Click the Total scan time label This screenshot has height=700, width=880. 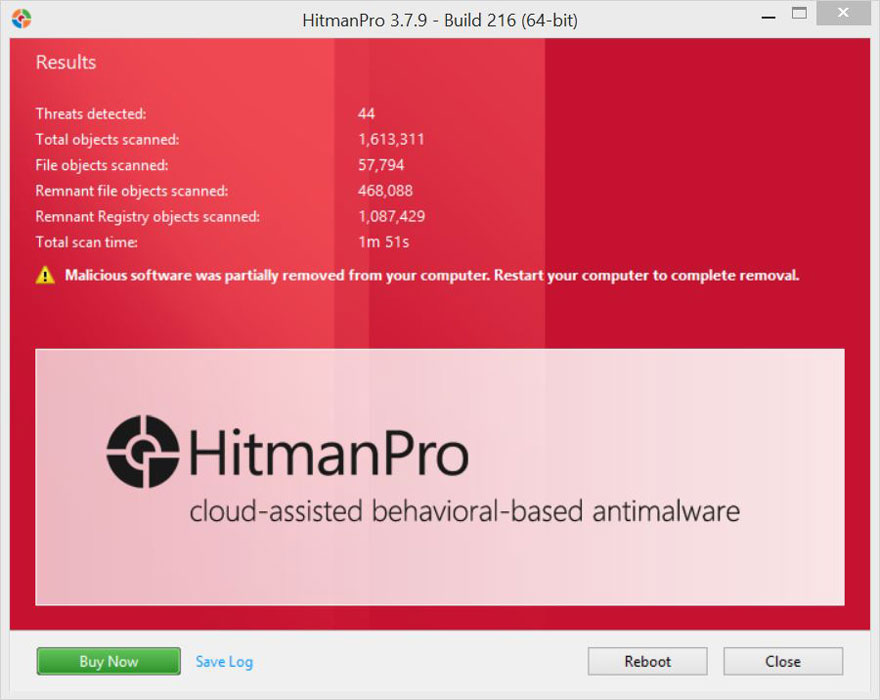(x=86, y=243)
